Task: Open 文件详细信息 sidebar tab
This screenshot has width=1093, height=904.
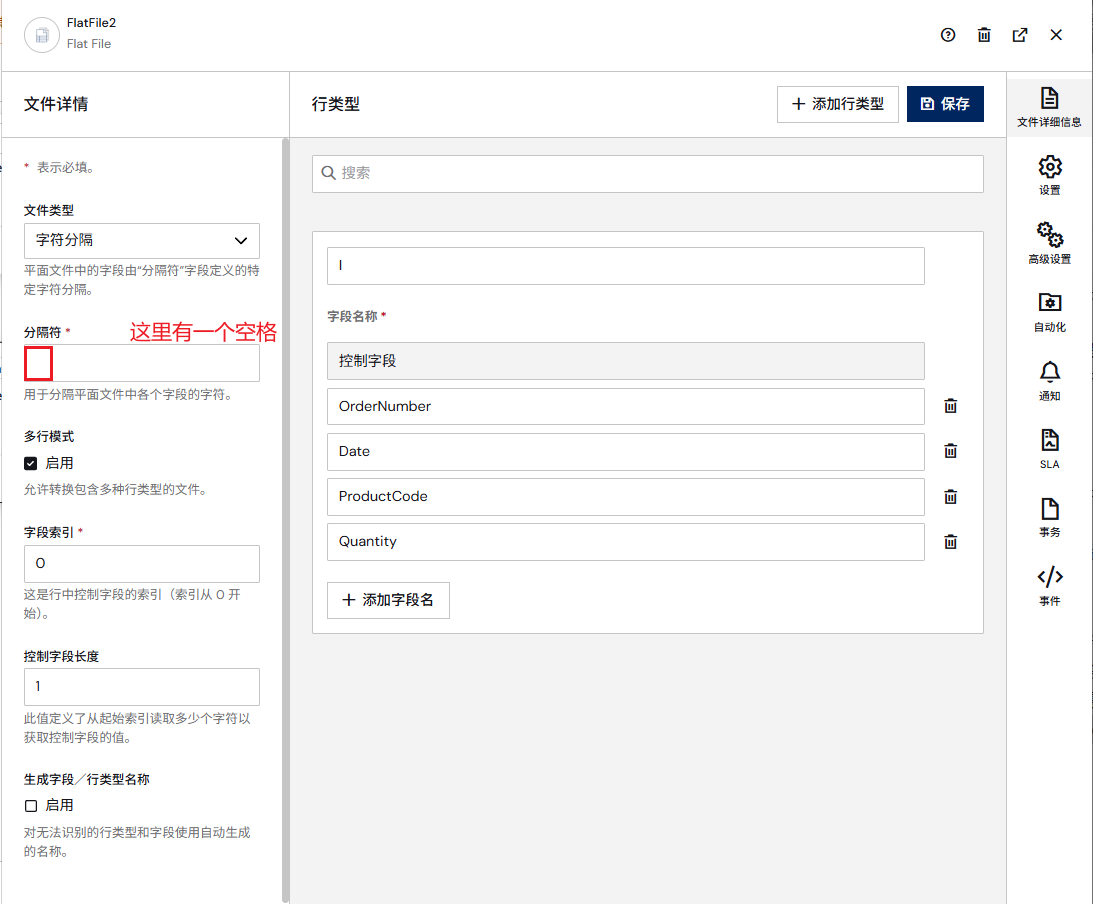Action: point(1049,107)
